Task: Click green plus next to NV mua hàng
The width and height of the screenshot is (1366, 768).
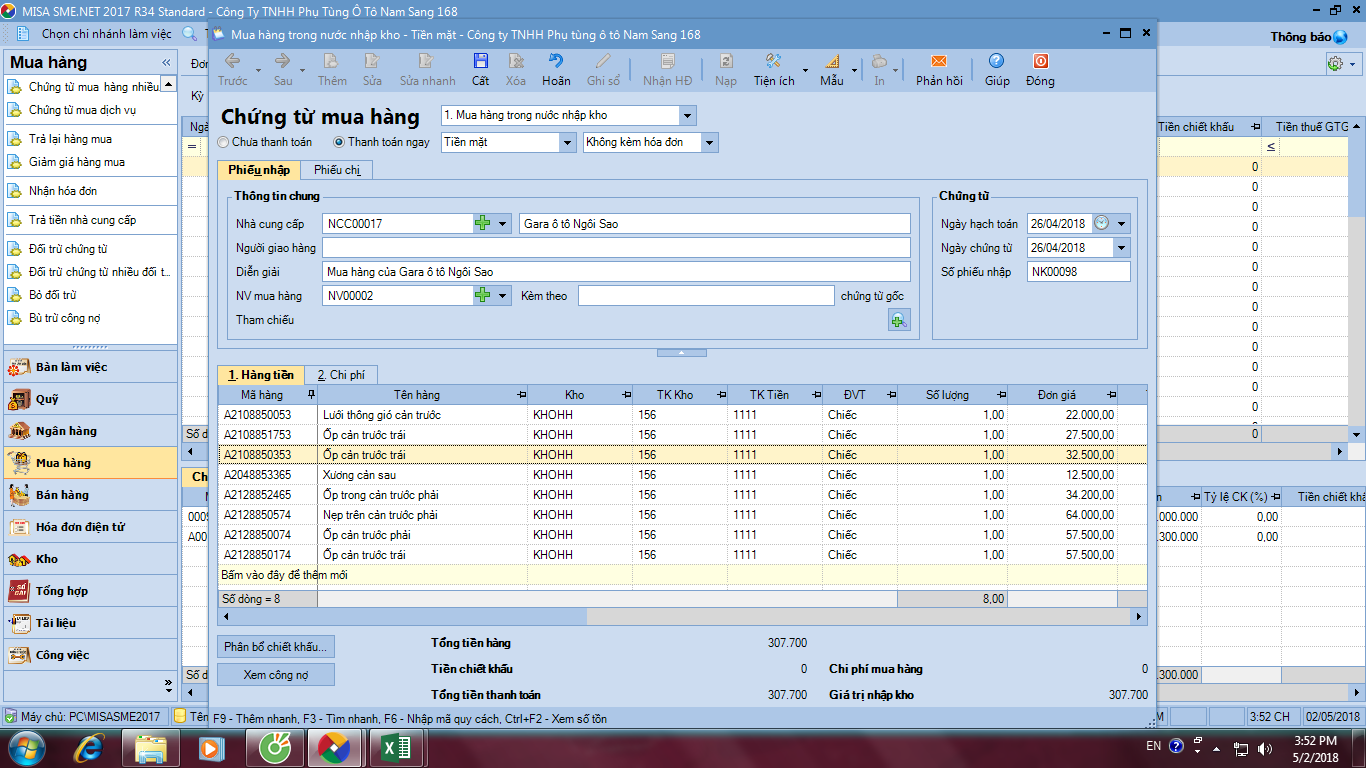Action: click(483, 296)
